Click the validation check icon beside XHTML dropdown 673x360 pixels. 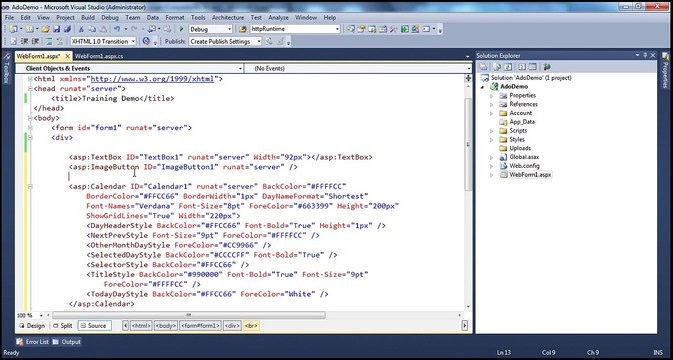click(146, 41)
